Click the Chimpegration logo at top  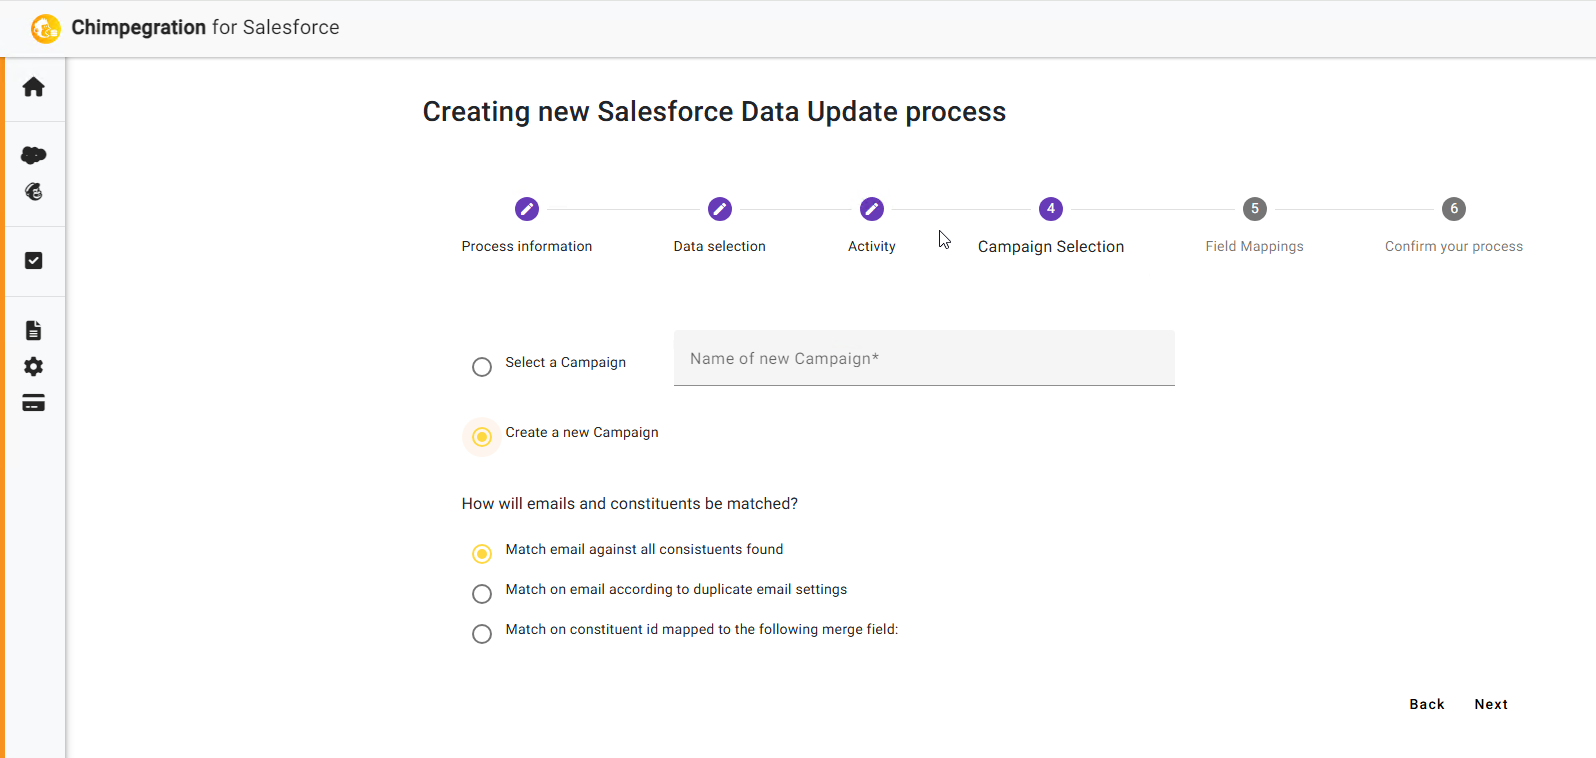(45, 28)
